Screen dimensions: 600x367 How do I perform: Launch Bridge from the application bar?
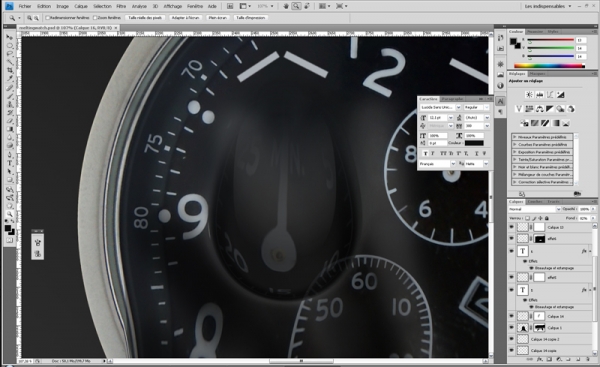tap(230, 6)
